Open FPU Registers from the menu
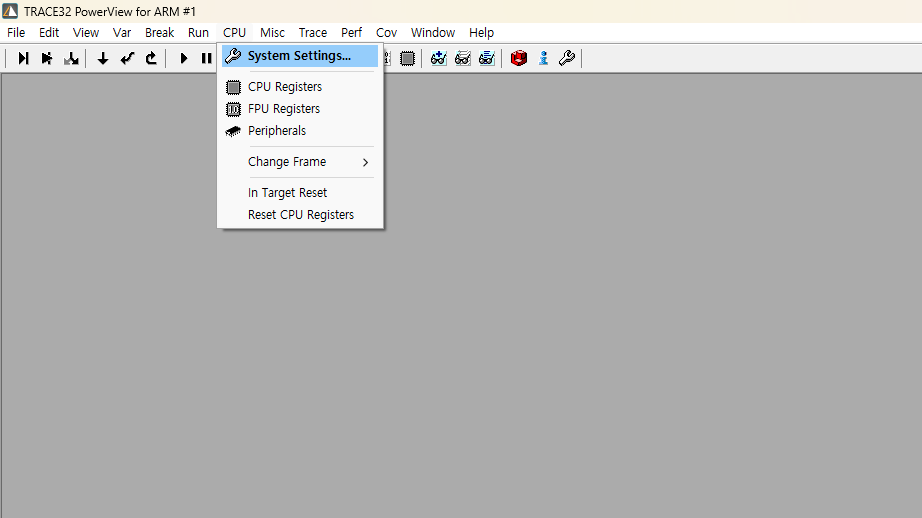The image size is (922, 518). click(283, 109)
